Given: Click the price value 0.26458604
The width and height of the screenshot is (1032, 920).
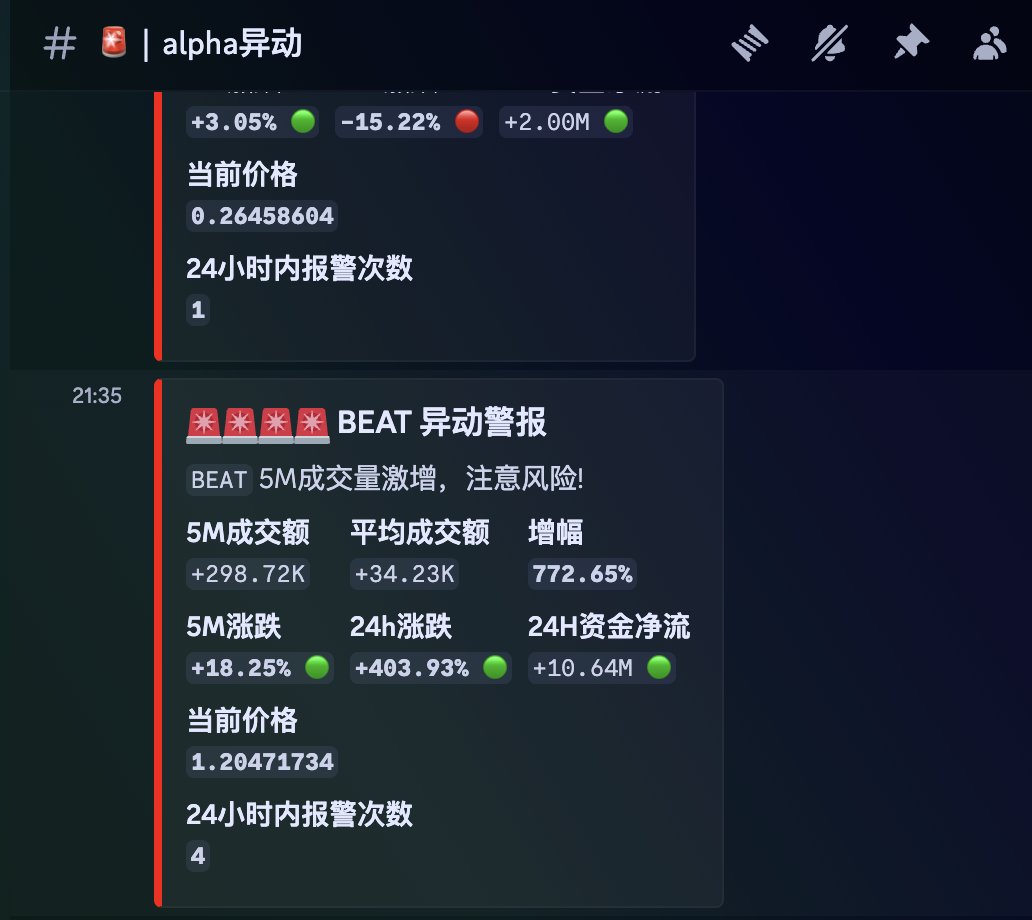Looking at the screenshot, I should point(262,216).
